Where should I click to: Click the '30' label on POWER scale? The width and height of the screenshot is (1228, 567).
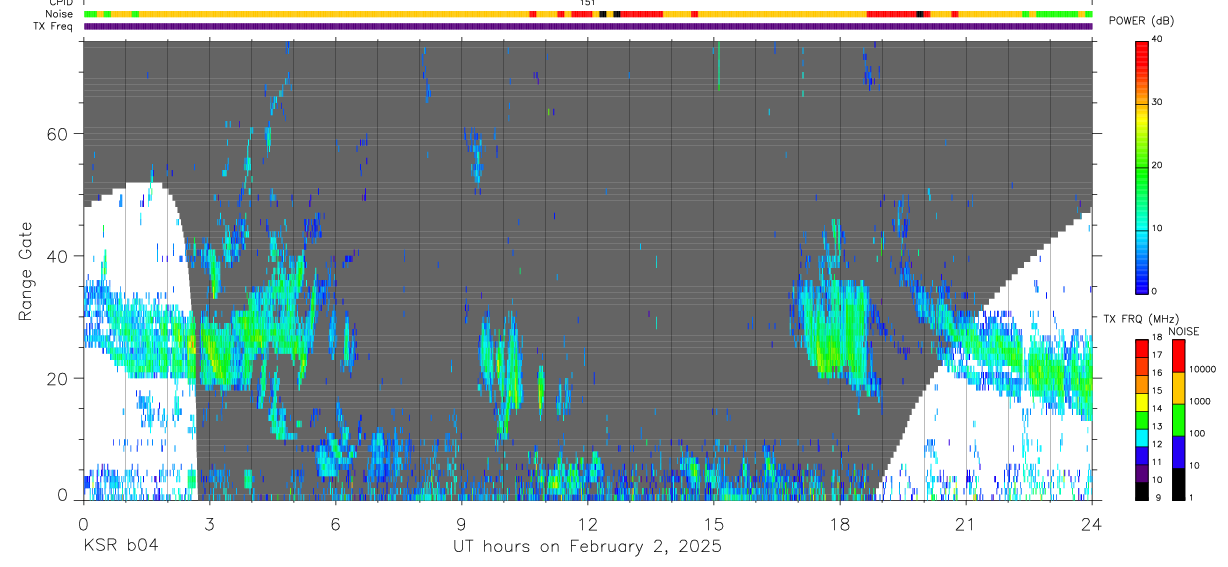tap(1159, 102)
